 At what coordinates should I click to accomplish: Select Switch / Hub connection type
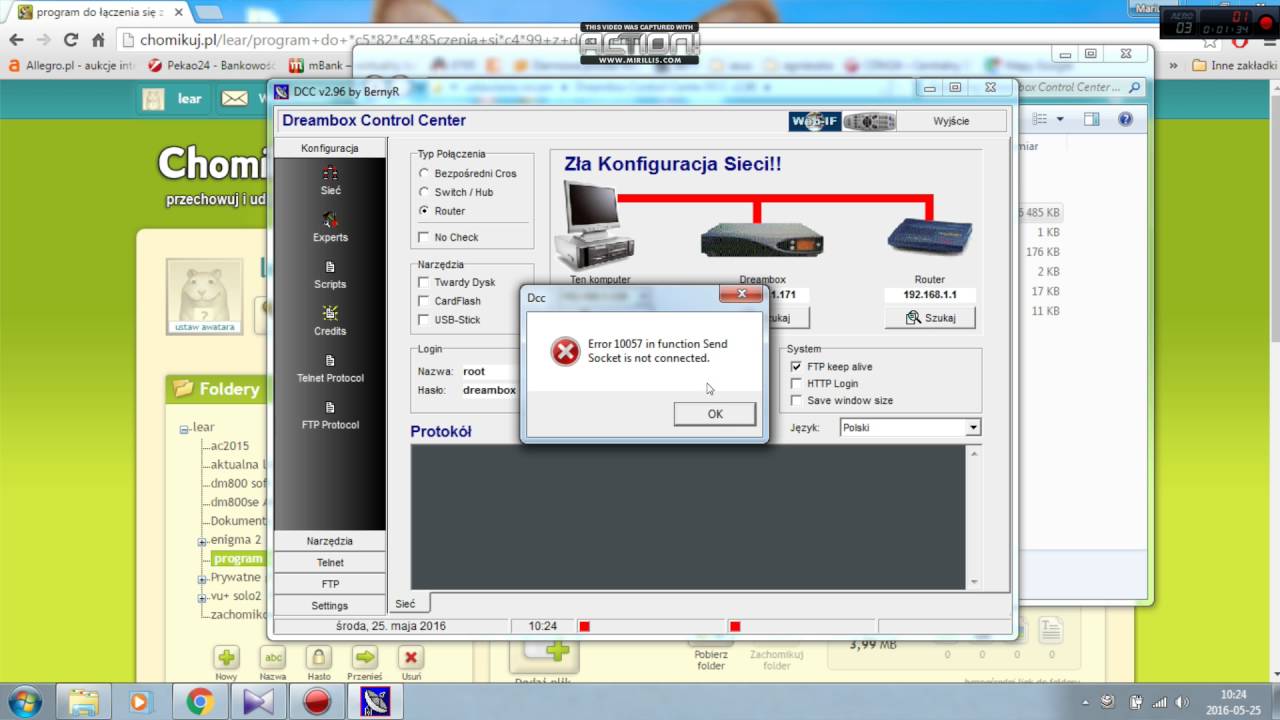click(424, 192)
